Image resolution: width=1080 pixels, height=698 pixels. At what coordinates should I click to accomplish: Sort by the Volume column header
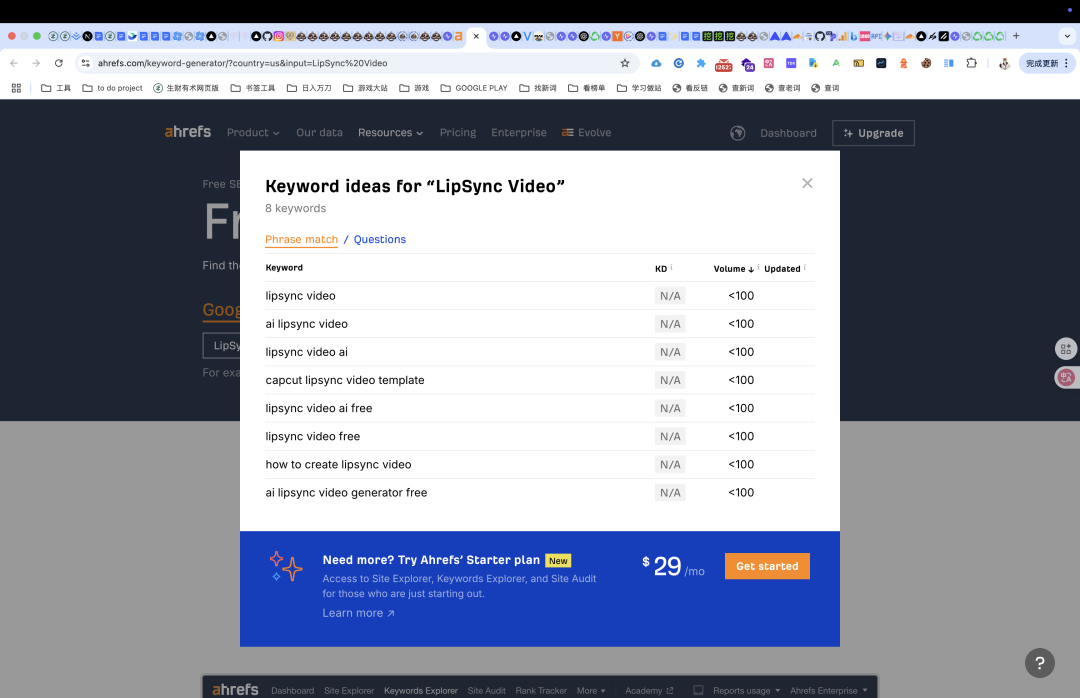(x=734, y=269)
